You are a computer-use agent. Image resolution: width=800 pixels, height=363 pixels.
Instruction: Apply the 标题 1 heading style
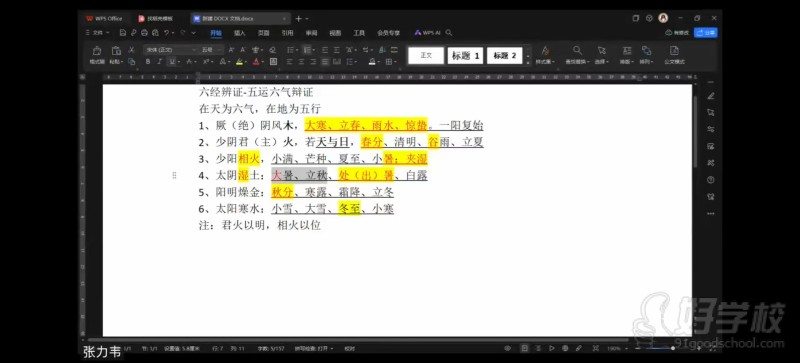[x=465, y=55]
